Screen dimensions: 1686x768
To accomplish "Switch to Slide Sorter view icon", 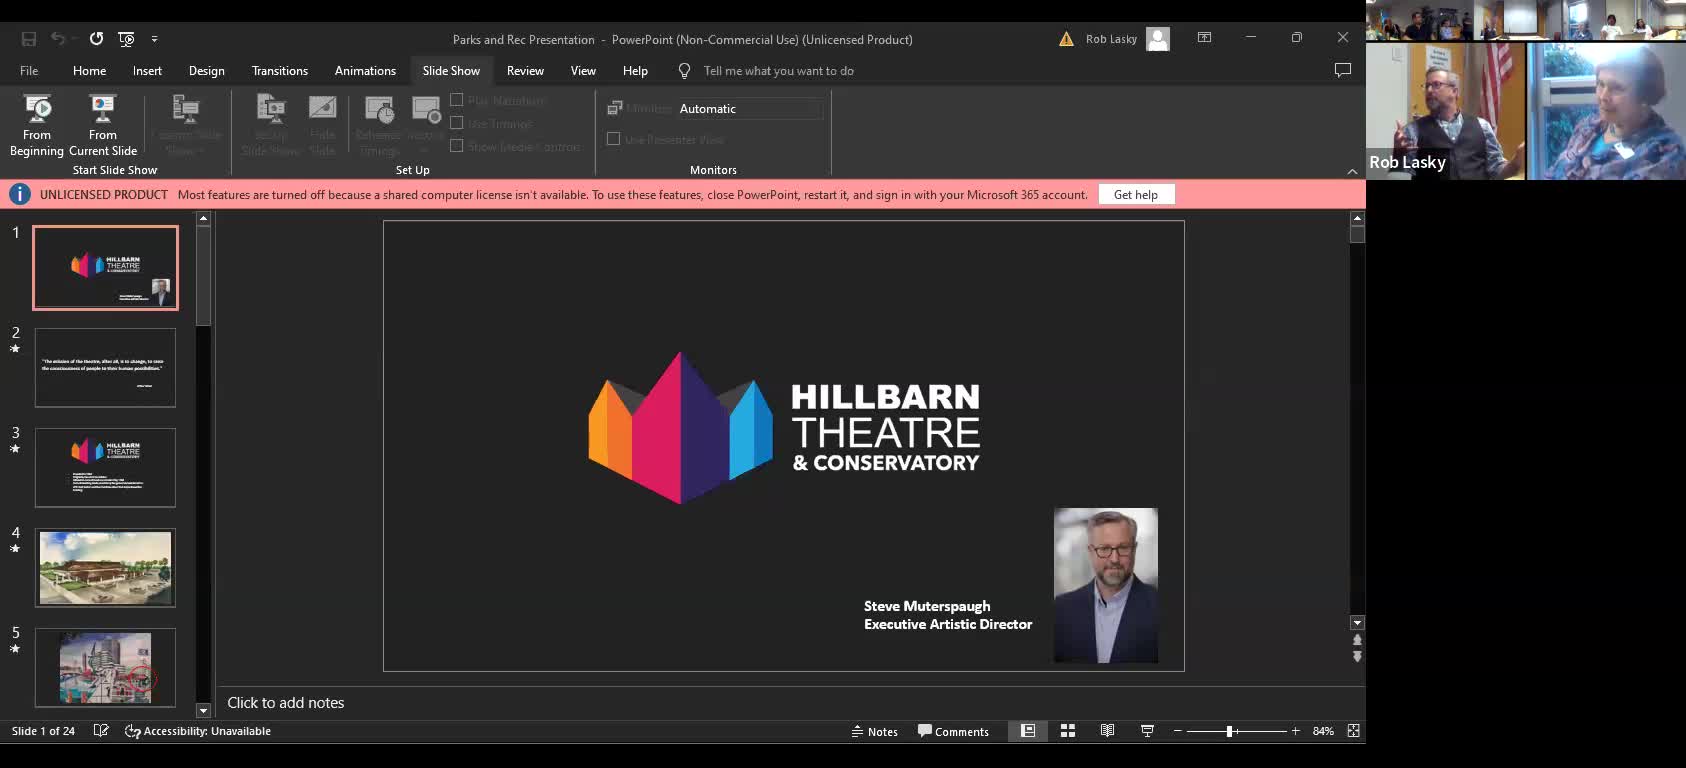I will (x=1068, y=731).
